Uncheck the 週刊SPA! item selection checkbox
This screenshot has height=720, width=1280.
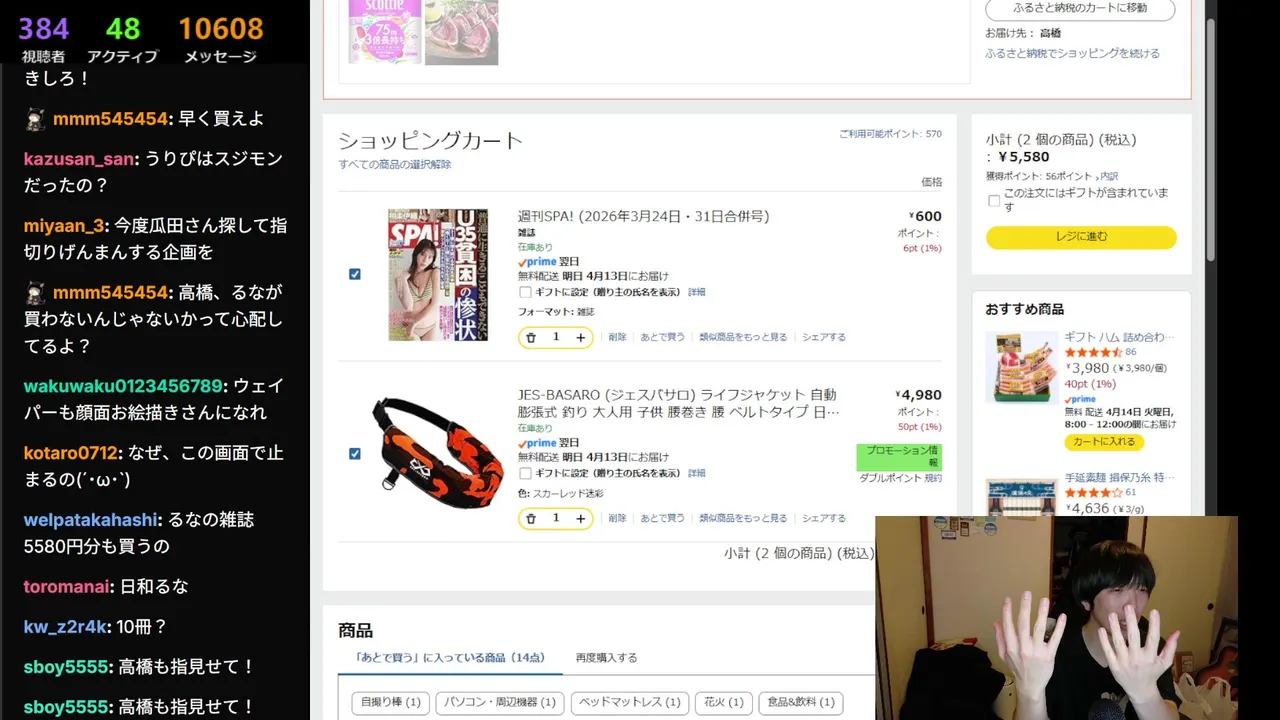[x=355, y=274]
